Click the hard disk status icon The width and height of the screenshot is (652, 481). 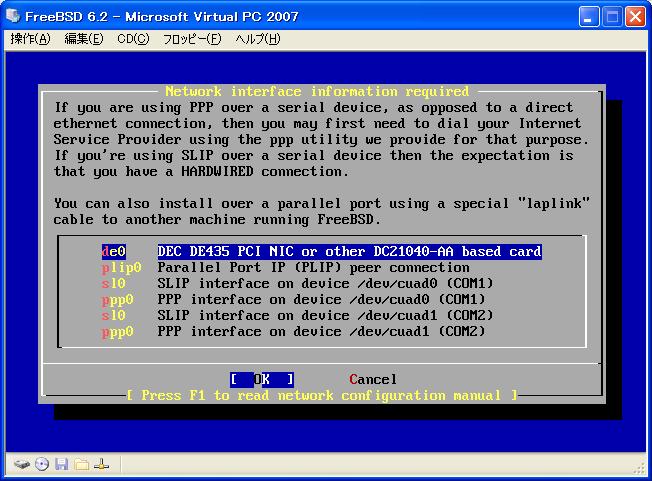point(22,464)
